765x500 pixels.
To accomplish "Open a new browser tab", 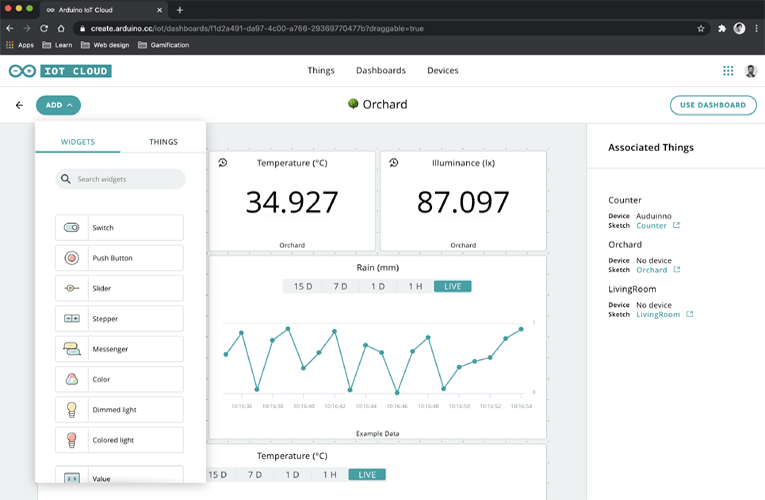I will [180, 10].
